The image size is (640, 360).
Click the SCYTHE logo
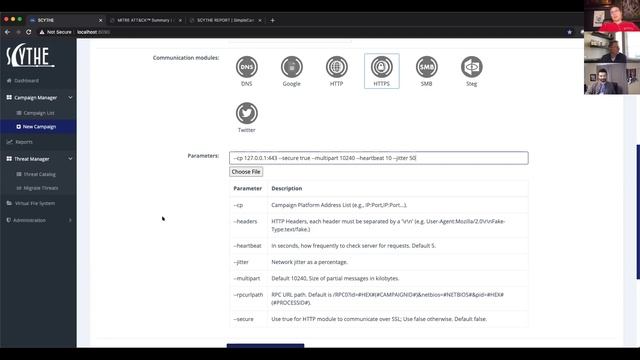[x=30, y=55]
